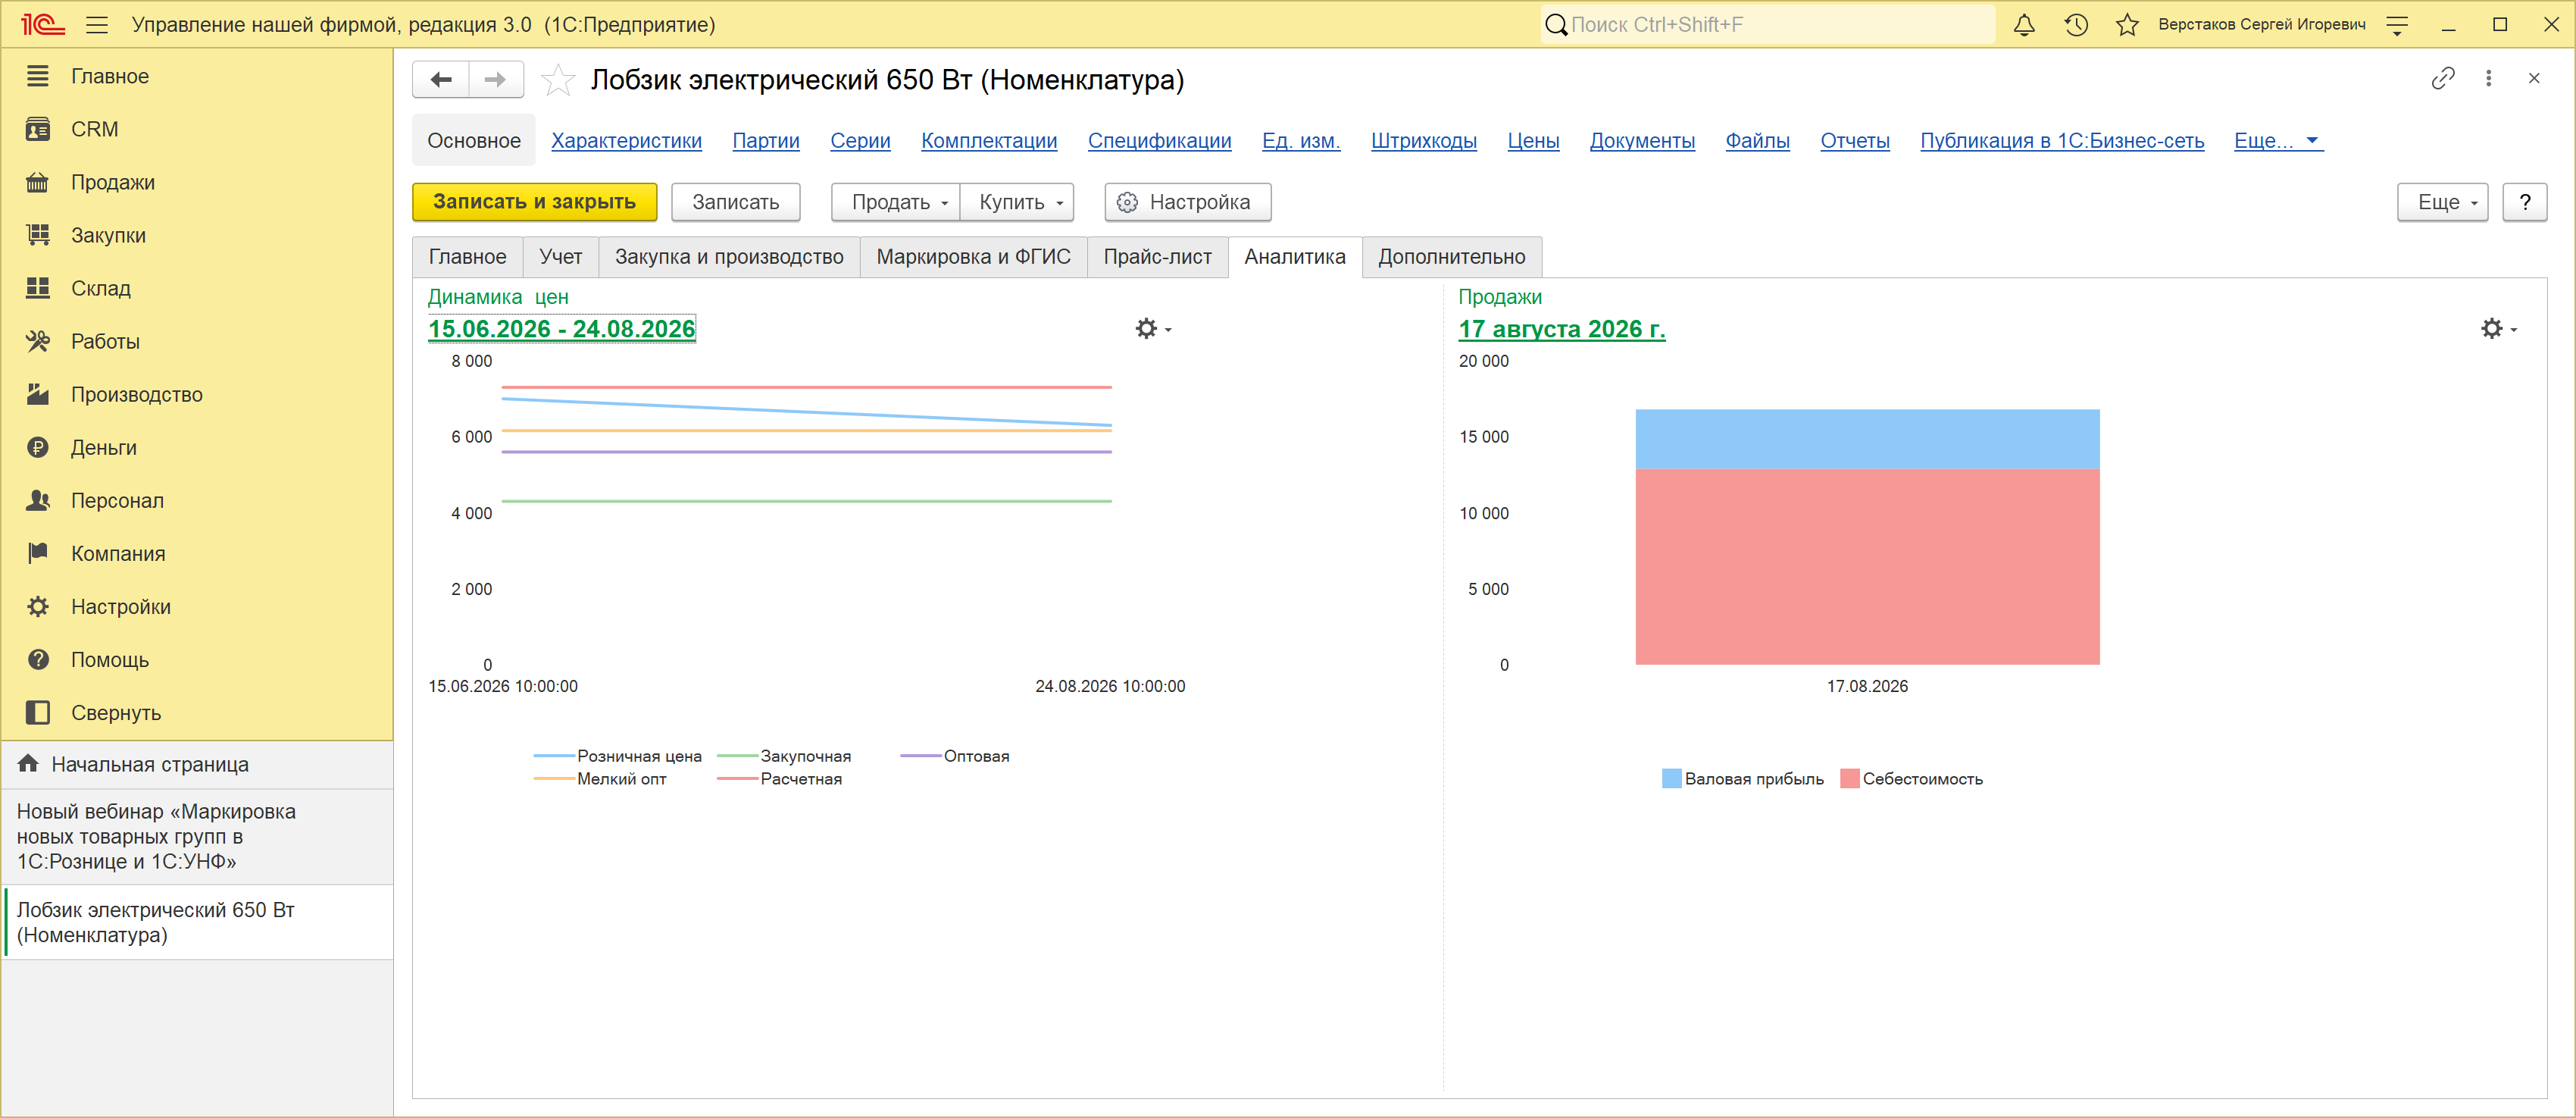The image size is (2576, 1118).
Task: Select Основное navigation item
Action: pos(474,141)
